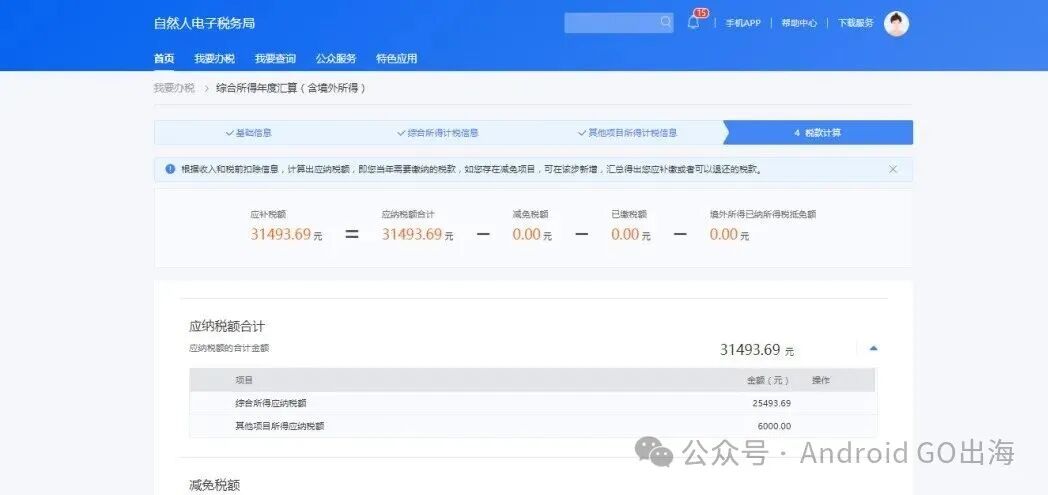
Task: Click the amount 25493.69 cell
Action: click(771, 403)
